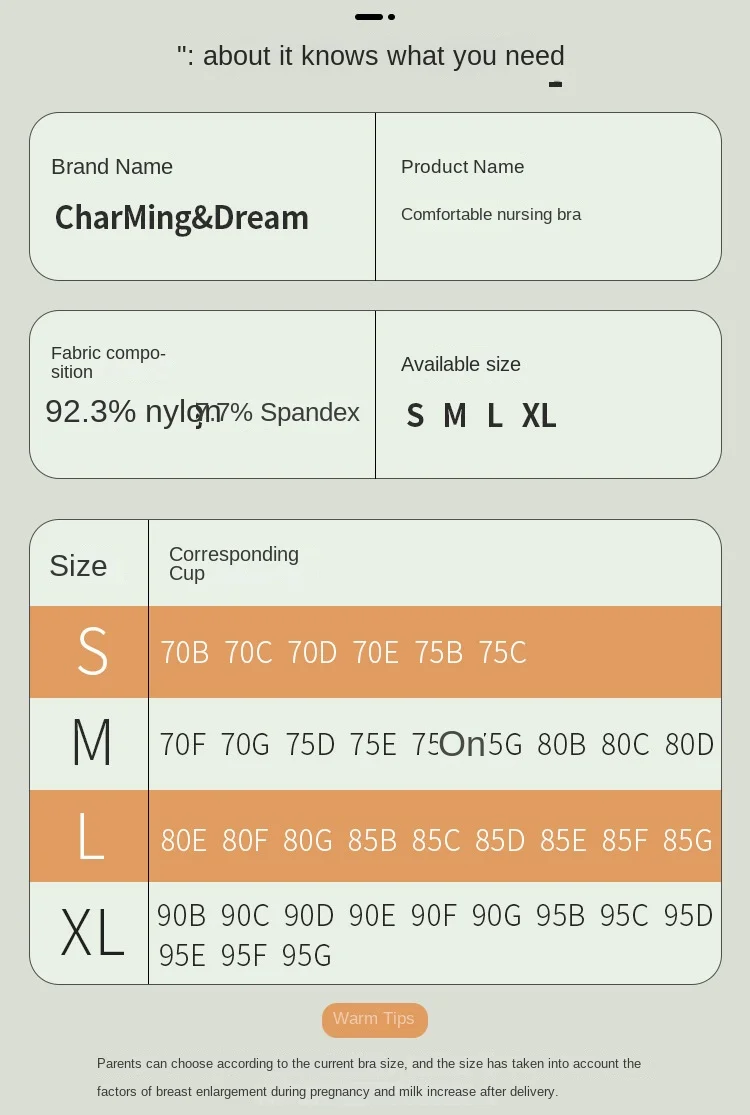Click the Warm Tips button
This screenshot has height=1115, width=750.
click(x=375, y=1020)
